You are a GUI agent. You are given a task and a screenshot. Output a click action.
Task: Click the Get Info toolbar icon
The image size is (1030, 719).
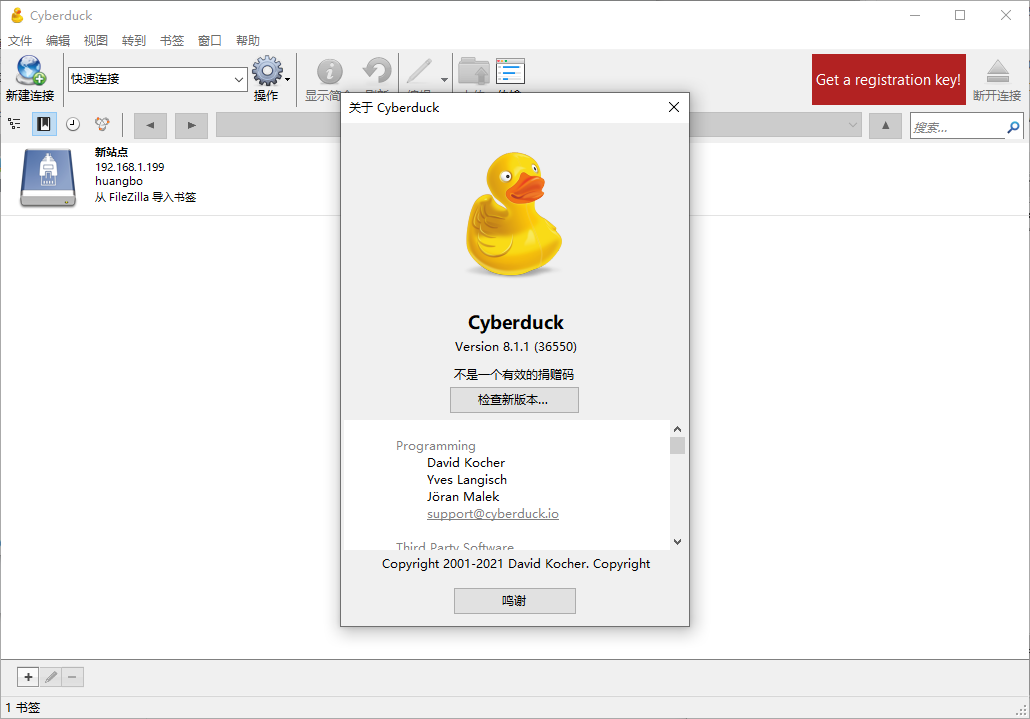330,72
